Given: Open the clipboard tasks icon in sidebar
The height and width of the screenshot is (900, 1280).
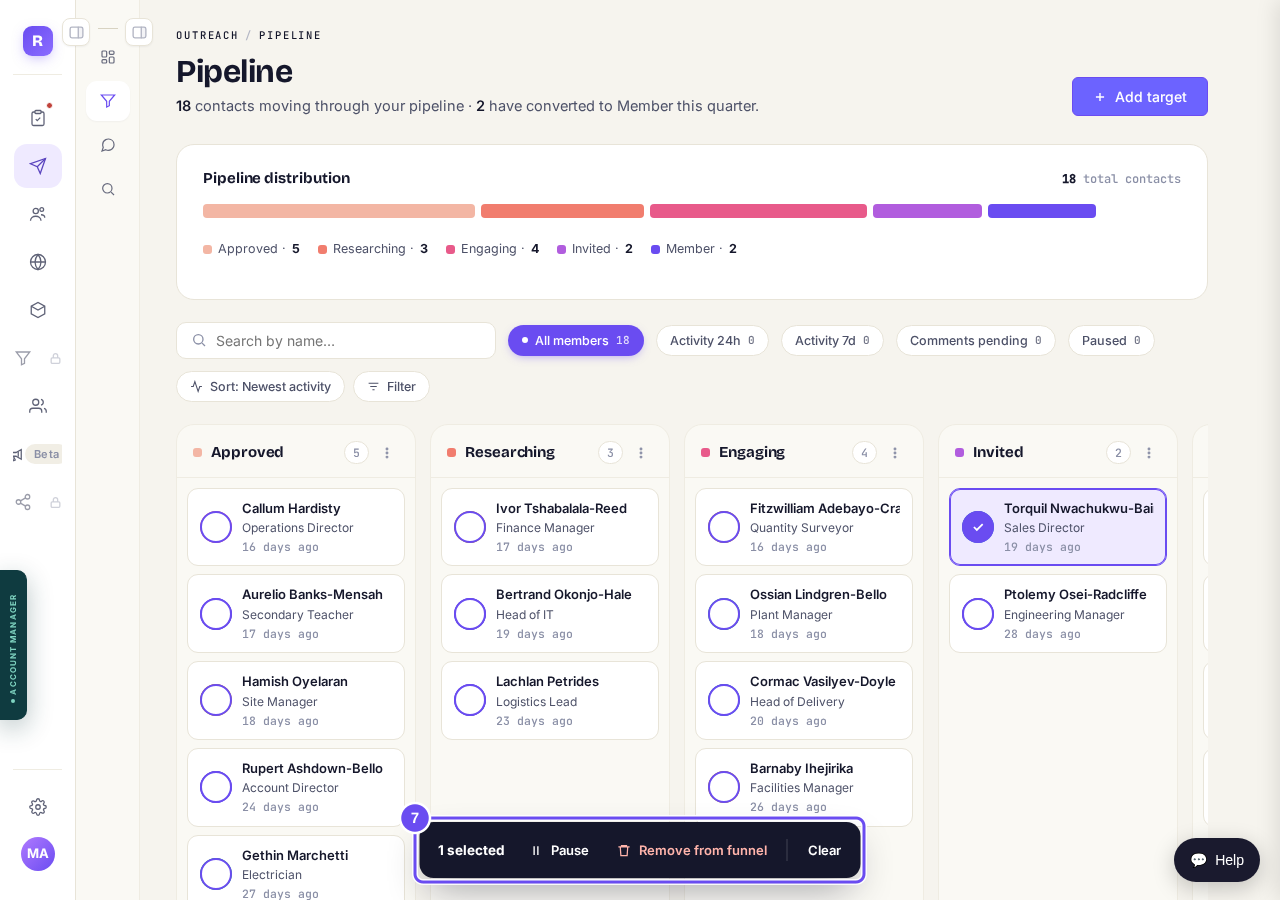Looking at the screenshot, I should point(38,118).
